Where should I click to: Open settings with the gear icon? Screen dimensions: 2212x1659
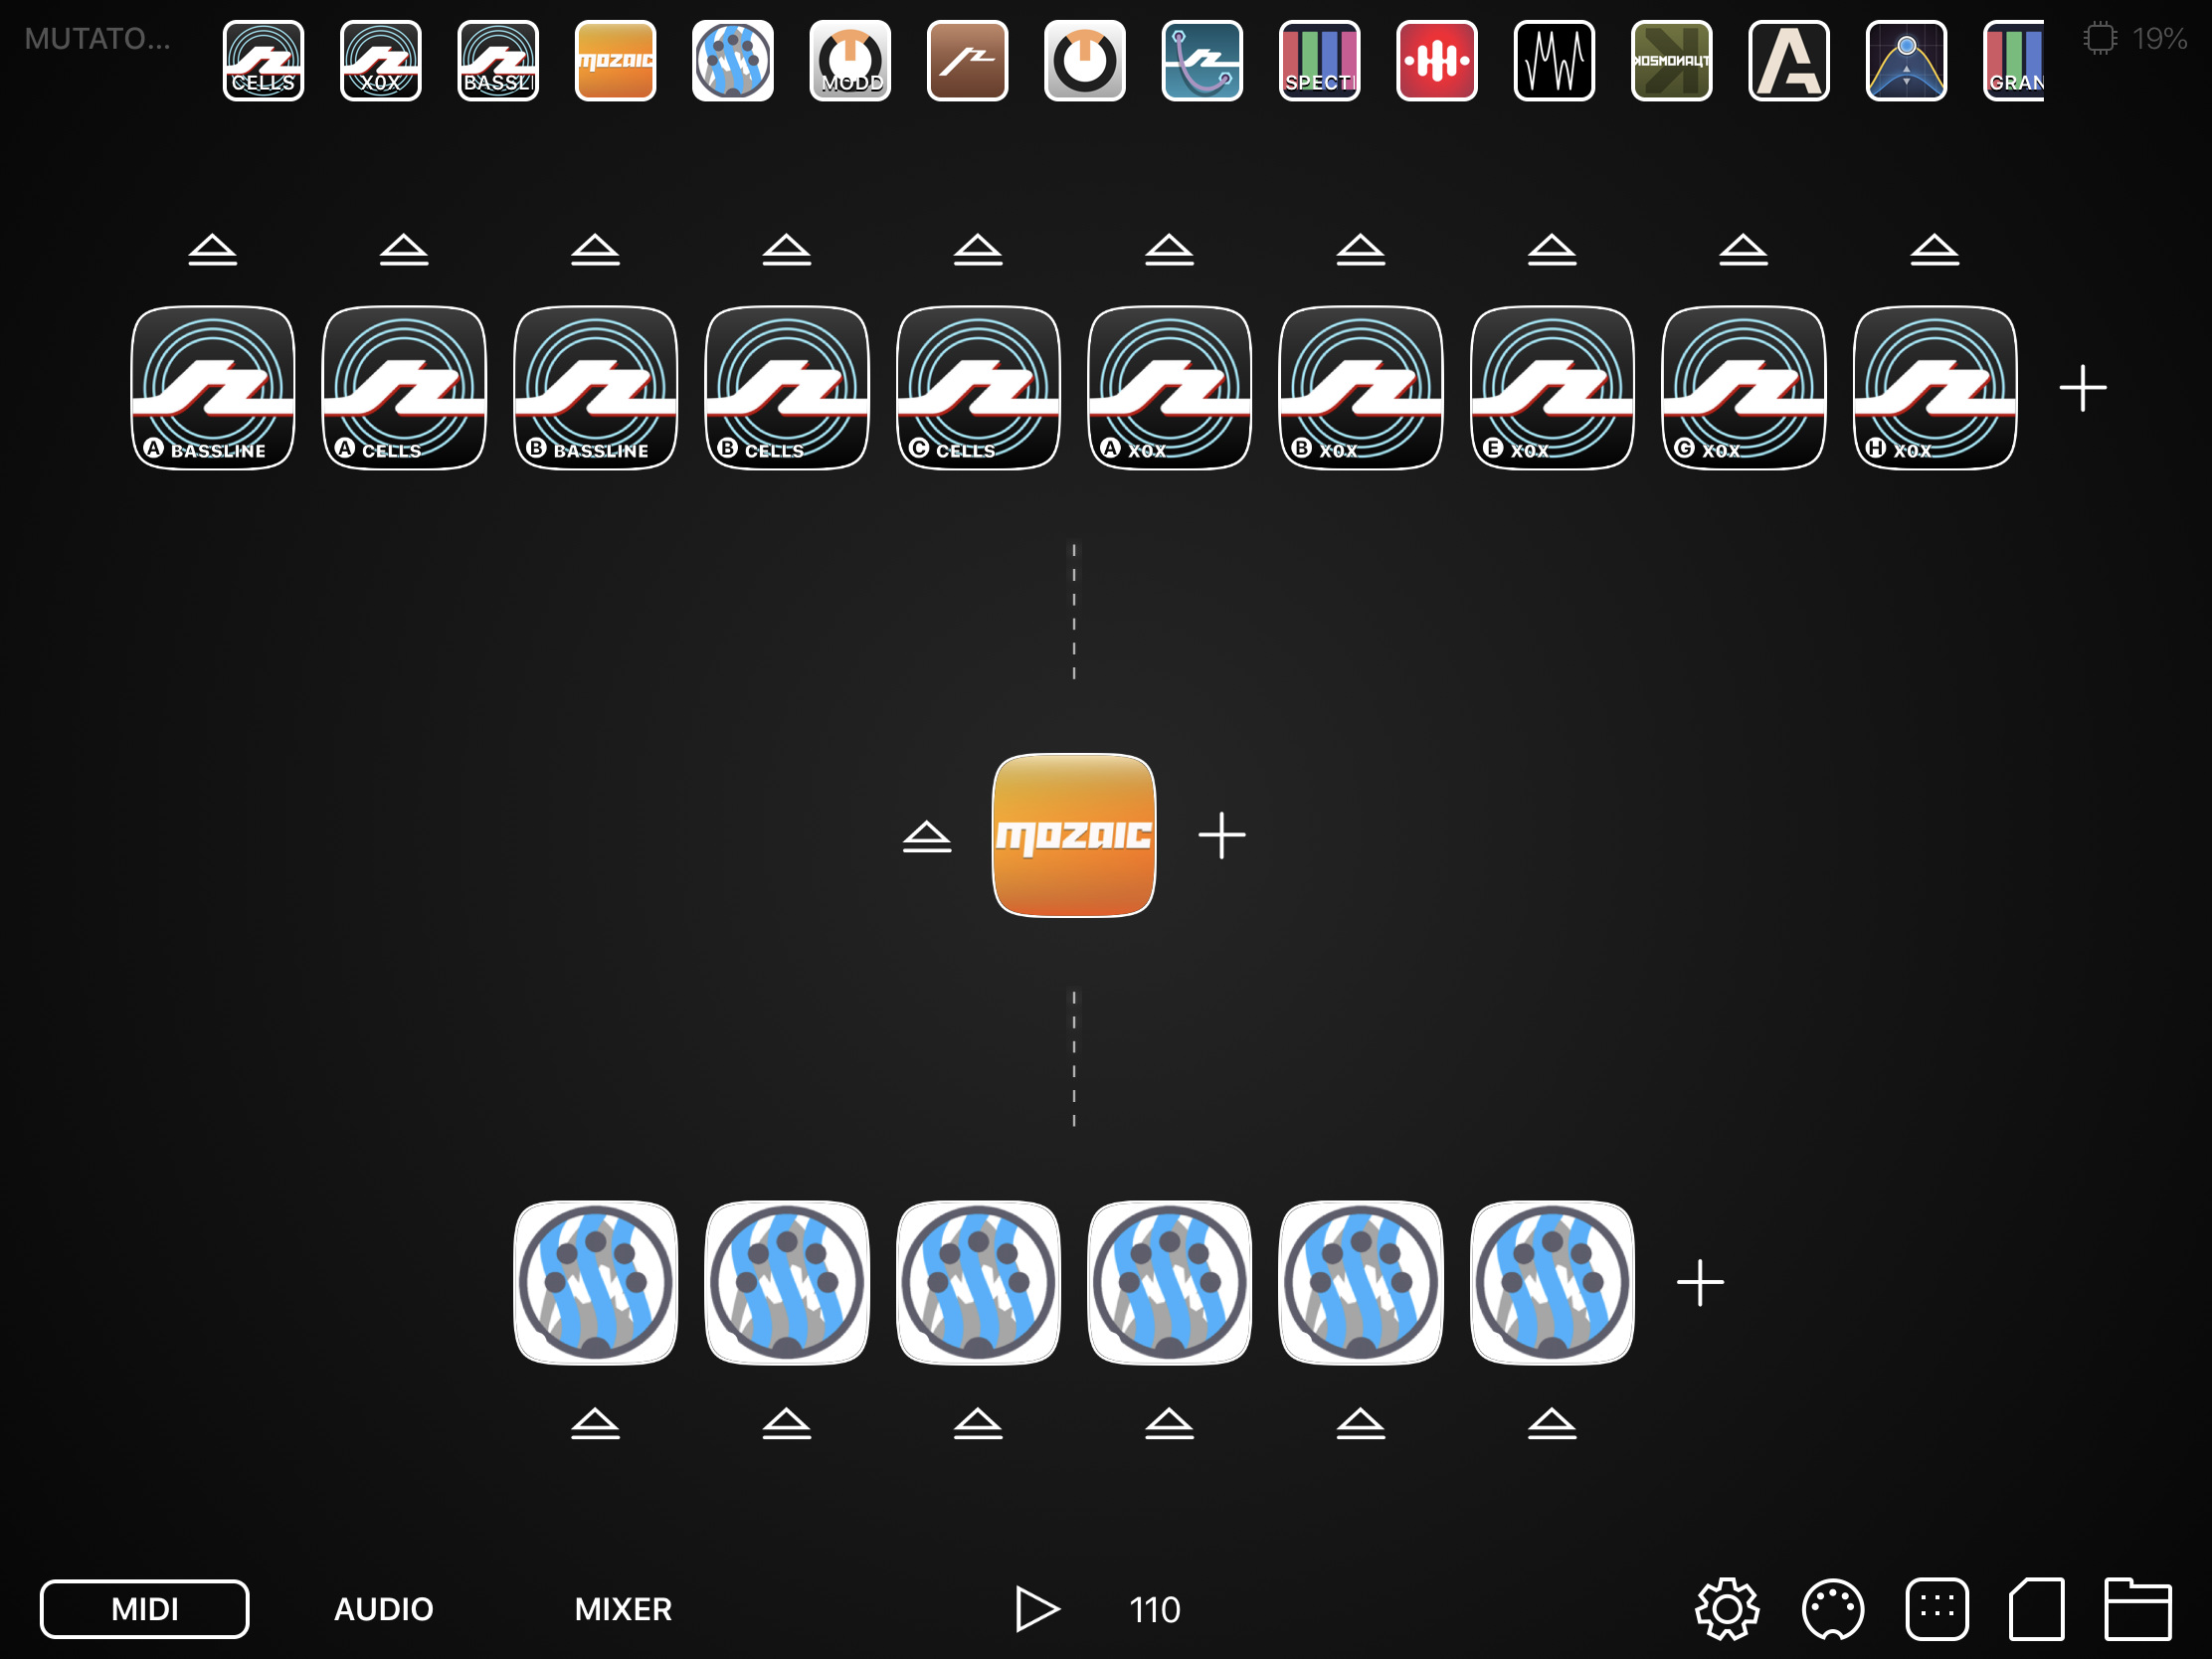pyautogui.click(x=1727, y=1609)
